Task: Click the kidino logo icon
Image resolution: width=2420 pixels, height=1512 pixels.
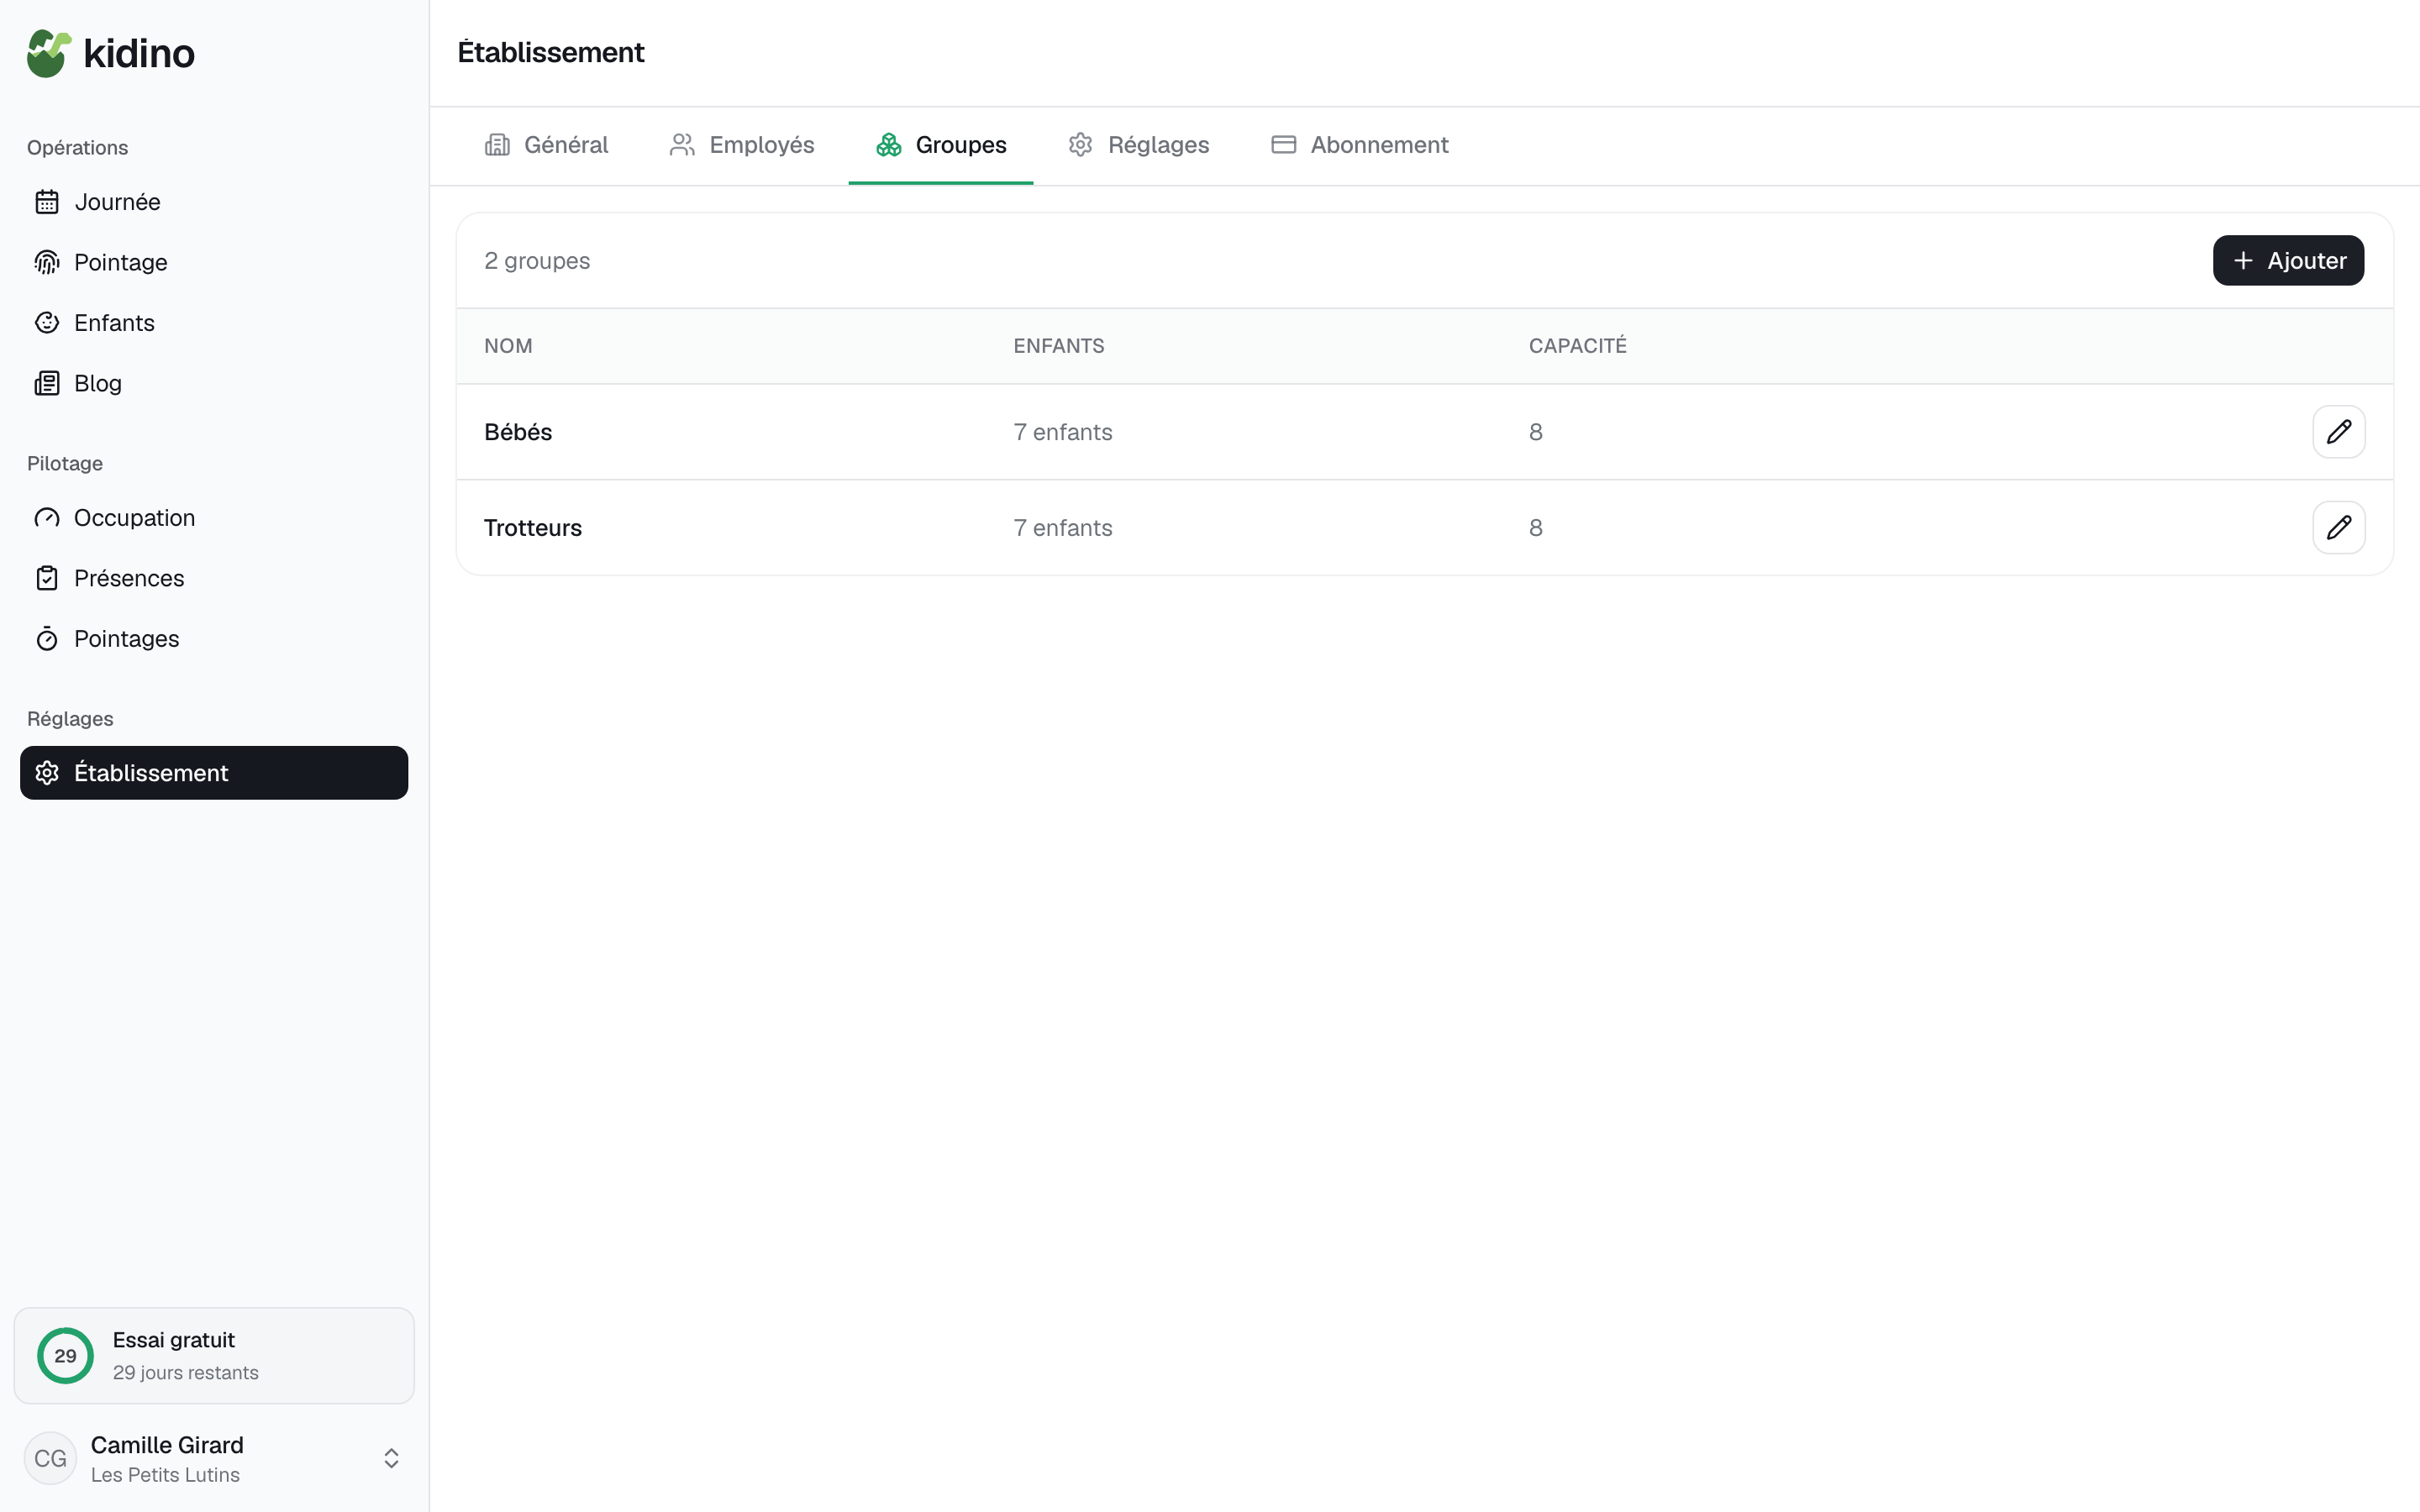Action: point(49,53)
